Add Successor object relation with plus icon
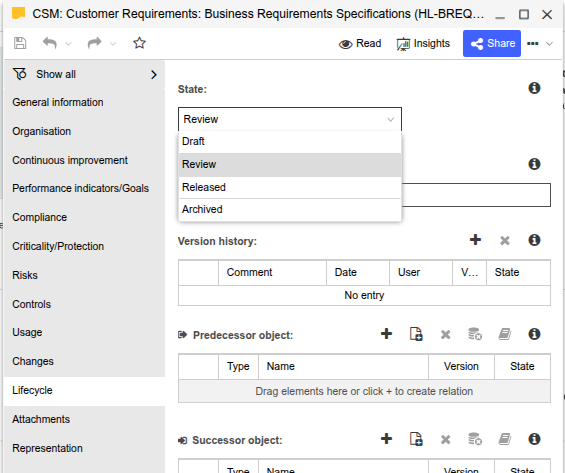The height and width of the screenshot is (473, 565). click(386, 439)
